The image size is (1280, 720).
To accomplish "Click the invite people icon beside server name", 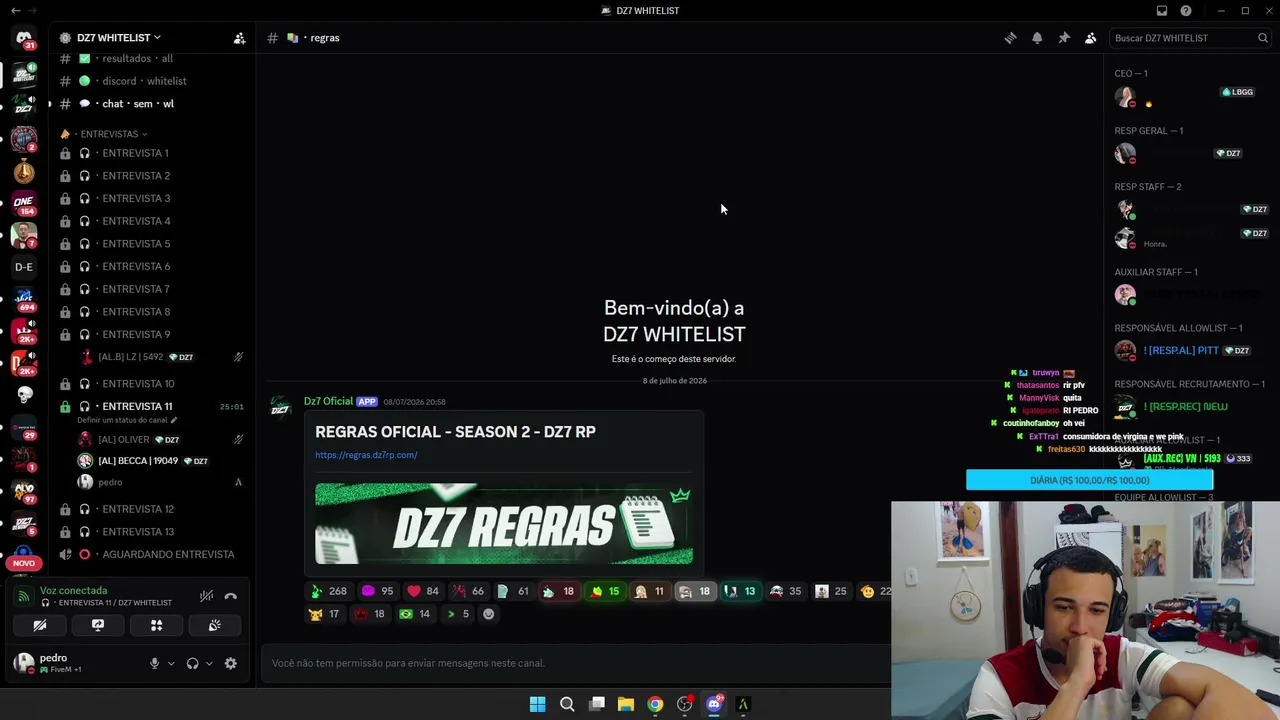I will pos(239,38).
